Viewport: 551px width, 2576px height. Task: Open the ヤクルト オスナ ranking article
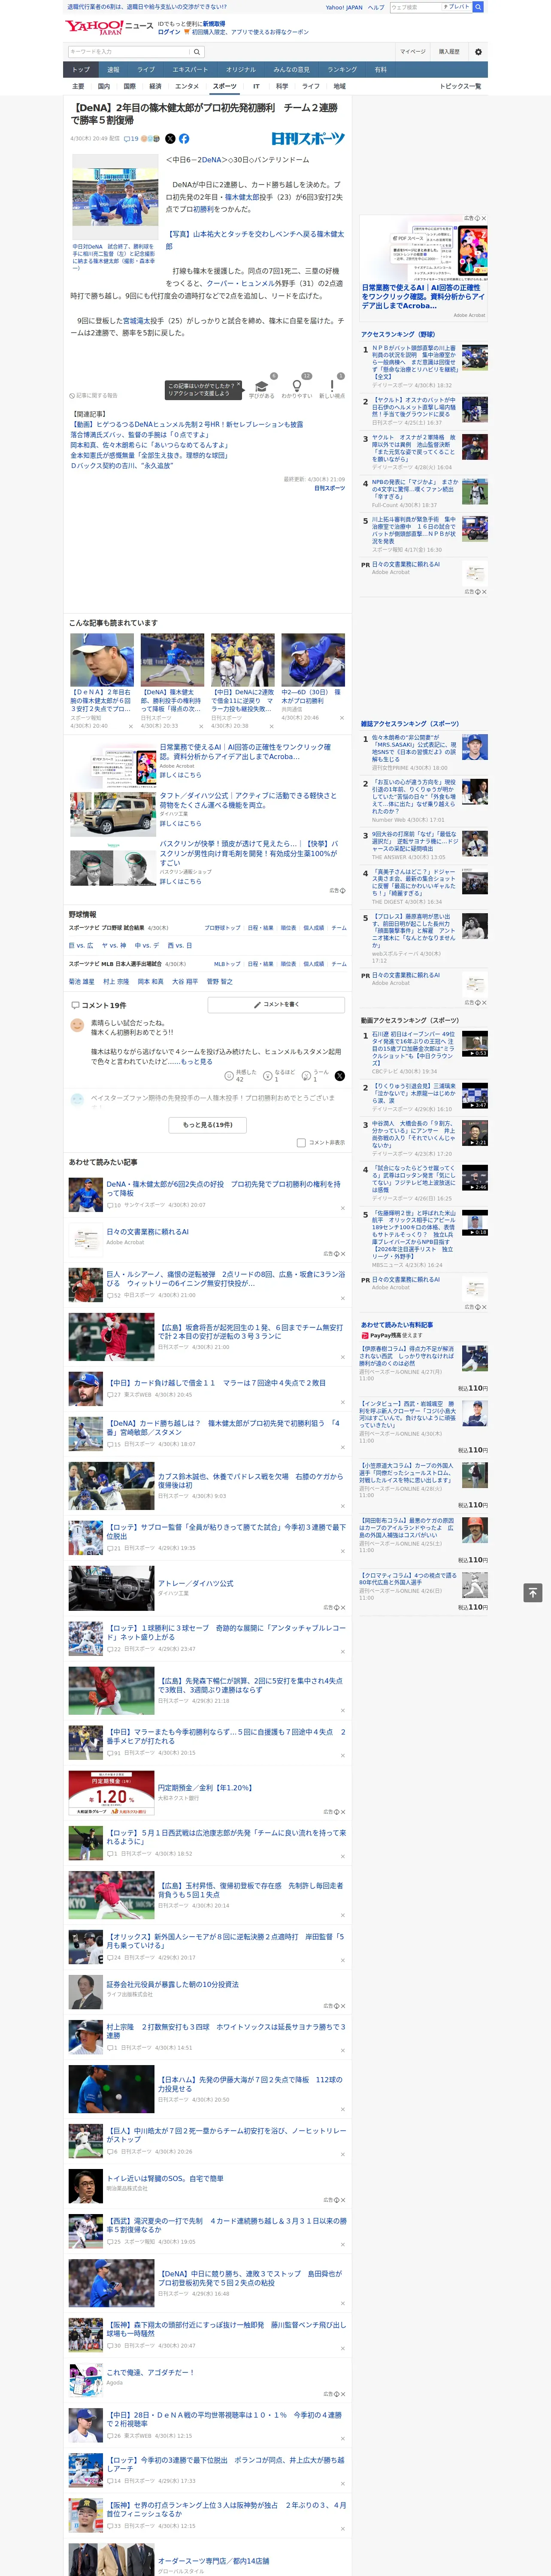coord(414,447)
